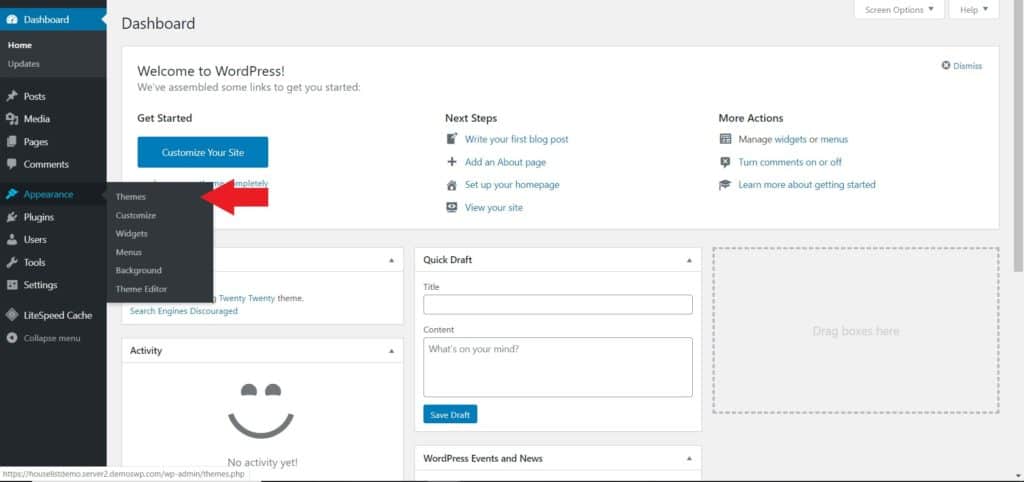The height and width of the screenshot is (482, 1024).
Task: Click the monitor icon beside View your site
Action: (x=451, y=207)
